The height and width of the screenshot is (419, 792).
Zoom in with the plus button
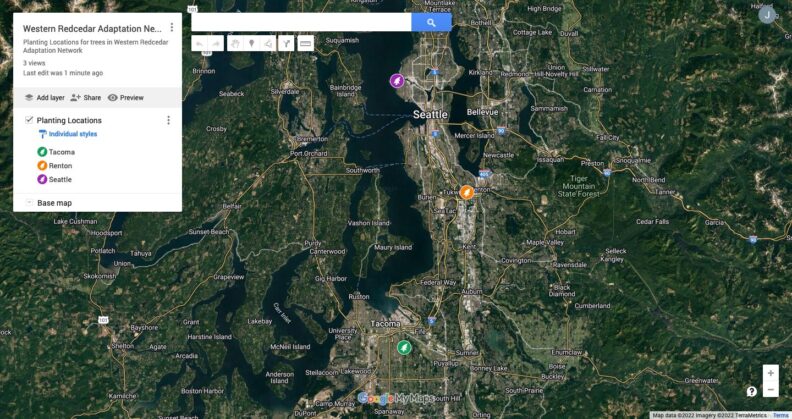(x=770, y=373)
